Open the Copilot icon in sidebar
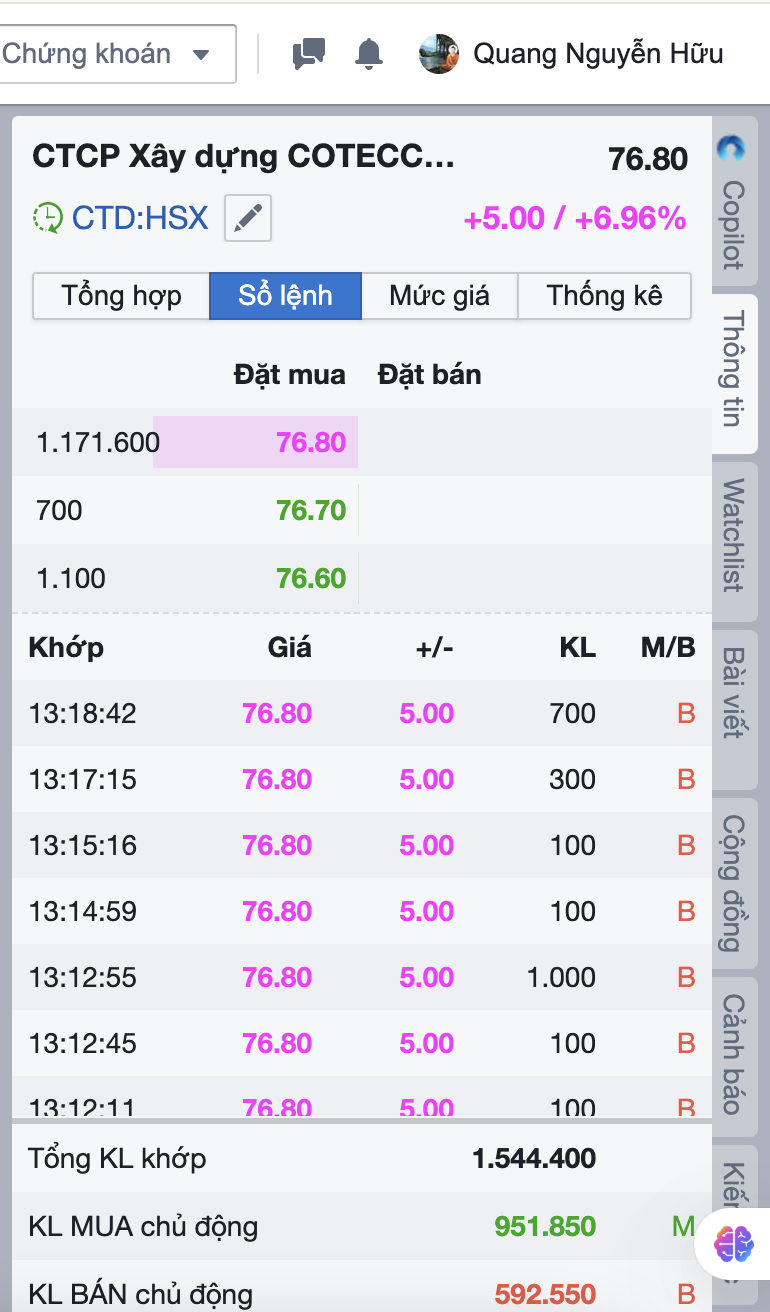Image resolution: width=770 pixels, height=1312 pixels. pyautogui.click(x=732, y=150)
